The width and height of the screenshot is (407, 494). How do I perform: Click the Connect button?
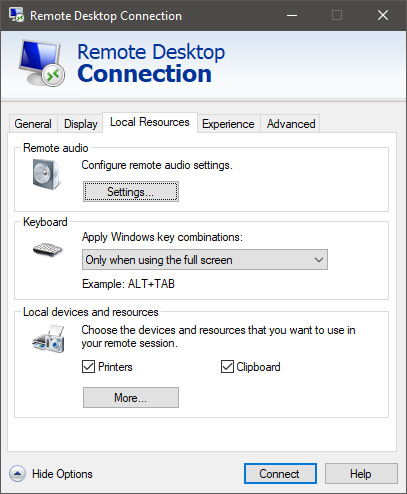coord(280,474)
